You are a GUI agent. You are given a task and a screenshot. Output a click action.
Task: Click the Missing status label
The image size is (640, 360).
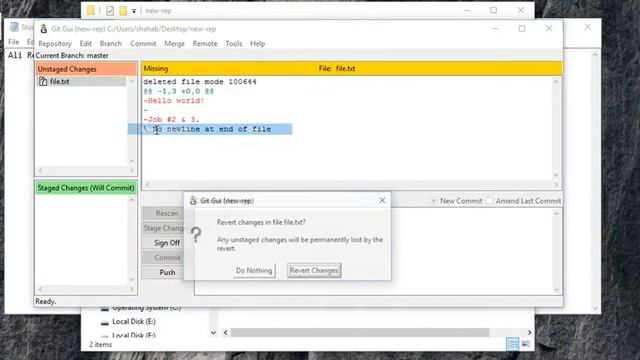point(156,69)
